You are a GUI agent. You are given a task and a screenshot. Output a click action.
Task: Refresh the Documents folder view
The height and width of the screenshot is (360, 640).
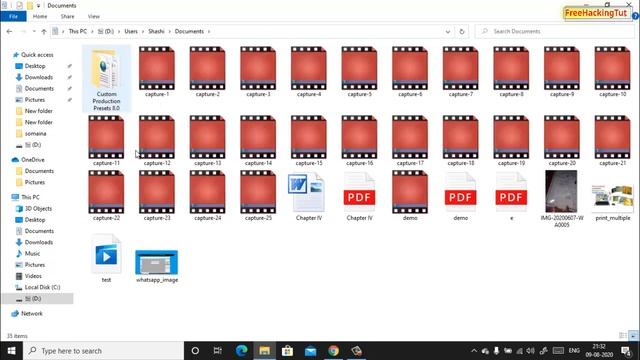[x=462, y=31]
